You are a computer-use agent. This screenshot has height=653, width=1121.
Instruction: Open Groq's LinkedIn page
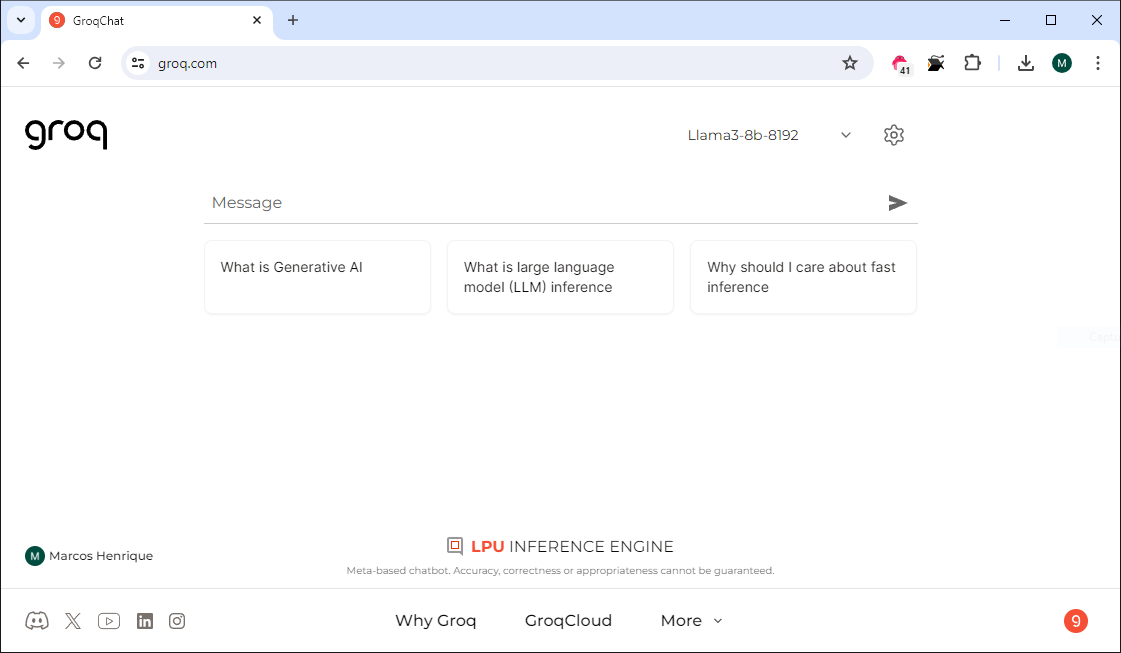[x=145, y=621]
